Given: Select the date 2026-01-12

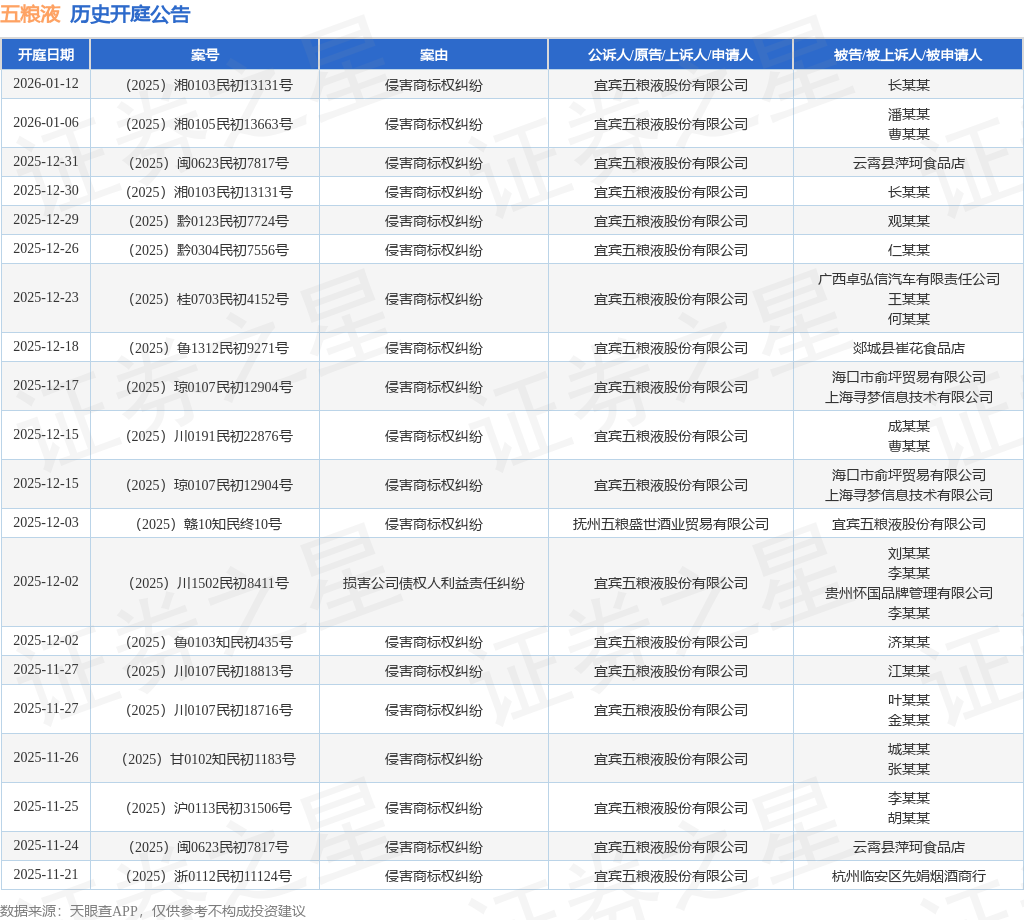Looking at the screenshot, I should coord(46,84).
